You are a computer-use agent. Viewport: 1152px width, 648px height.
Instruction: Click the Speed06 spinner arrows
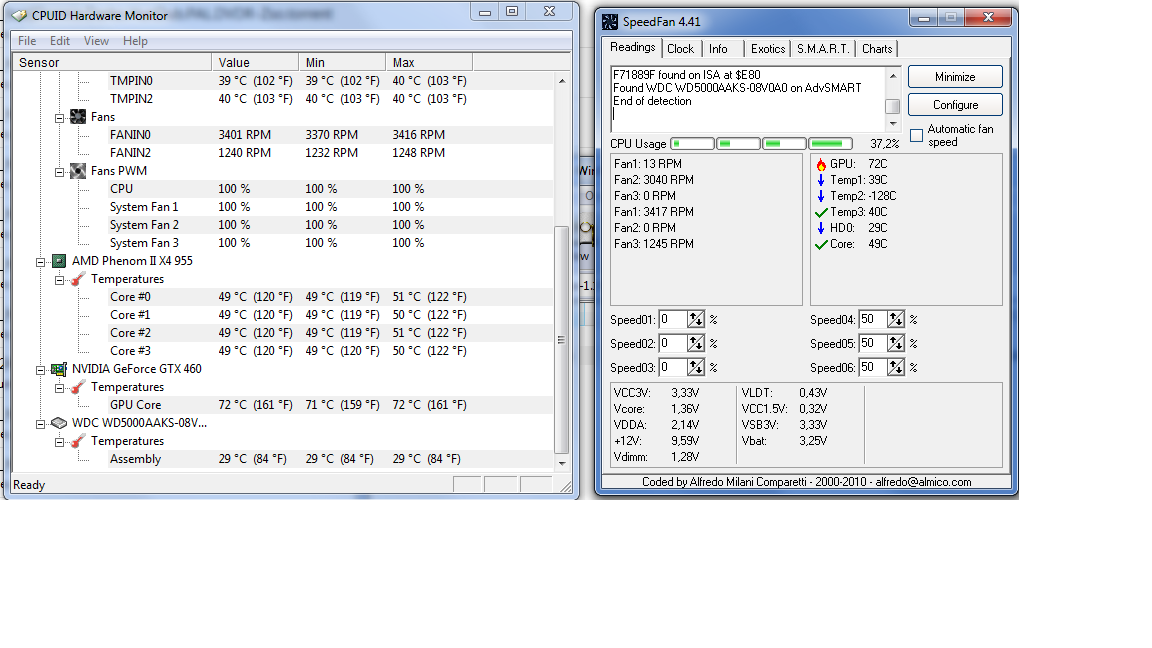(x=896, y=367)
